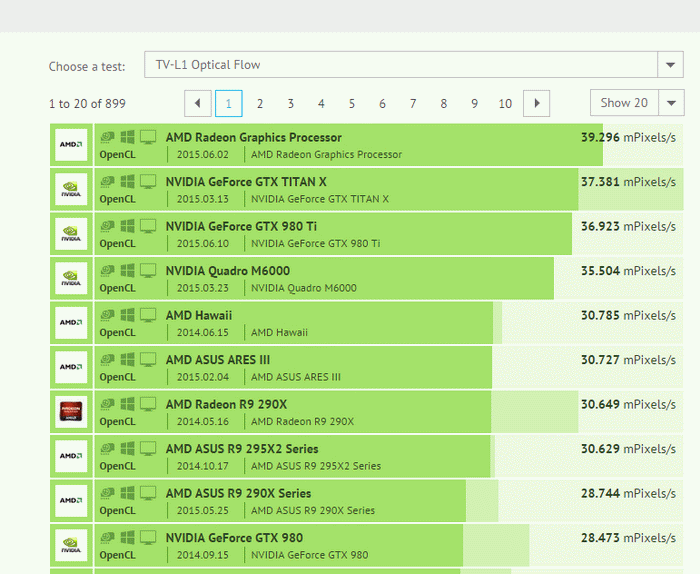Select page 2 in pagination
Image resolution: width=700 pixels, height=574 pixels.
[x=259, y=104]
